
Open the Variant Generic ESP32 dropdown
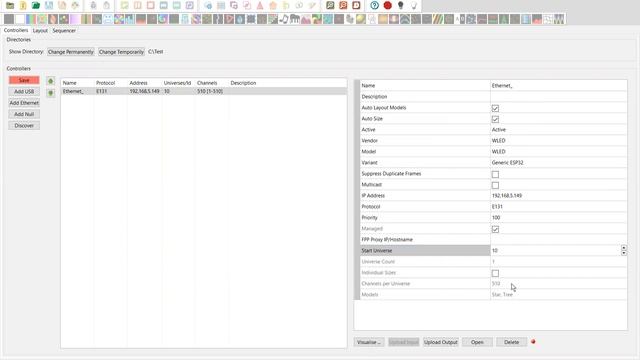click(558, 163)
